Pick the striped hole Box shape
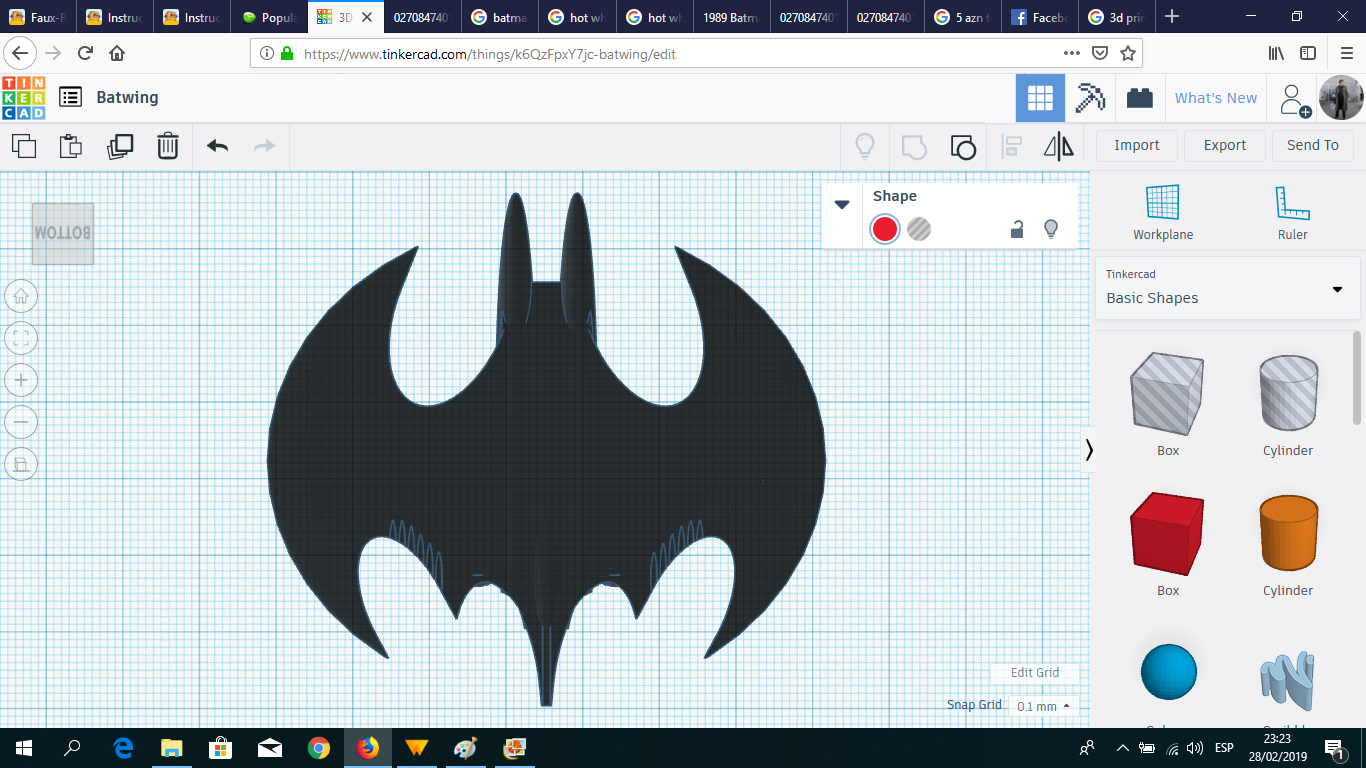Screen dimensions: 1366x768 tap(1168, 393)
